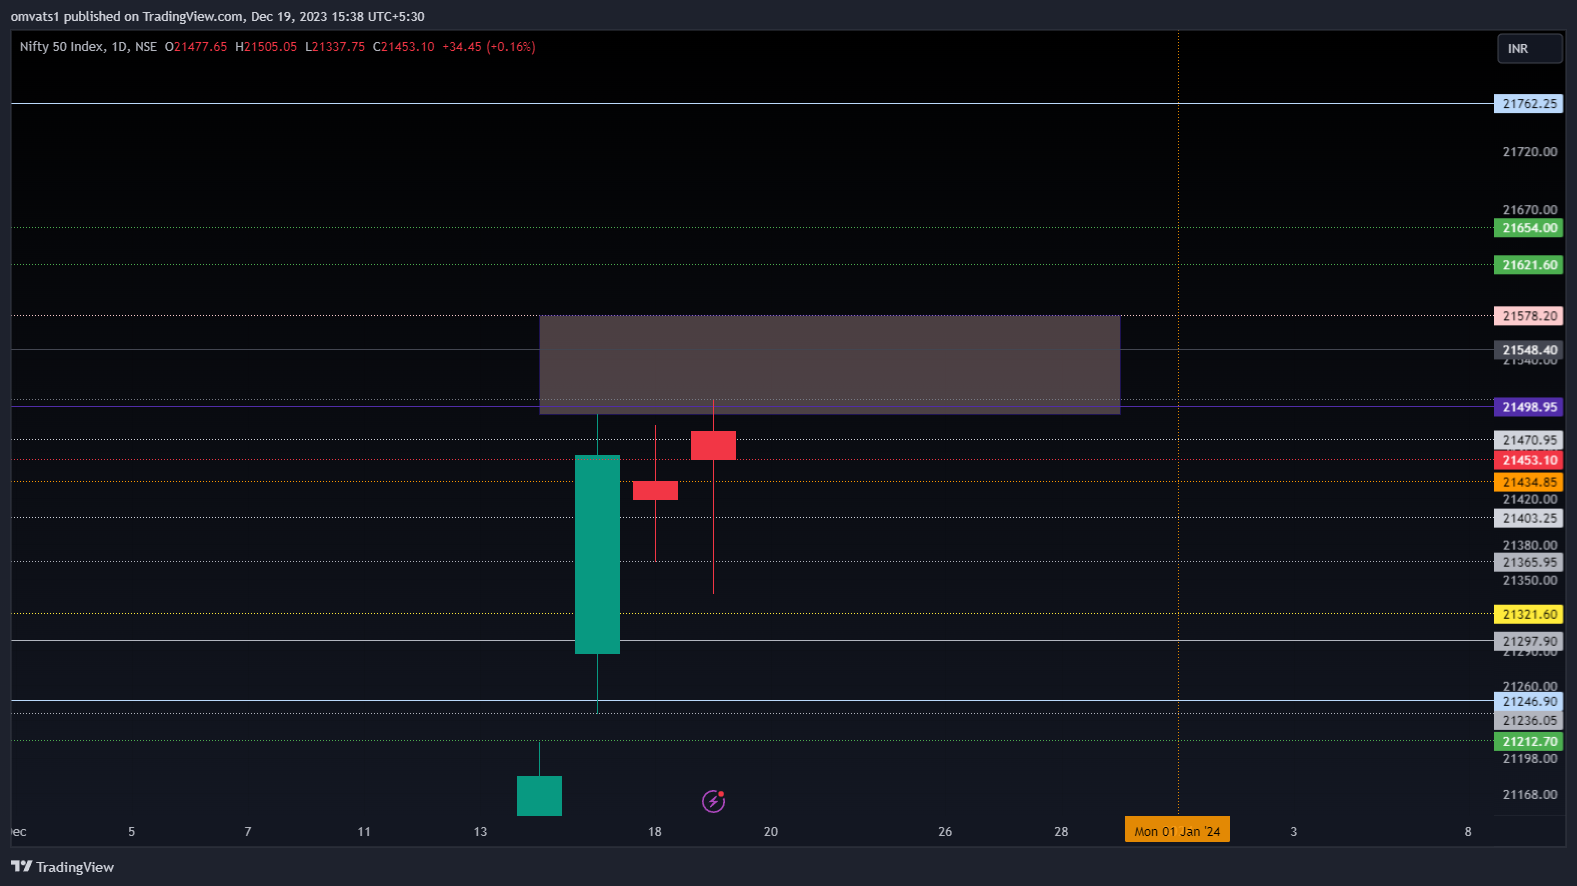This screenshot has height=886, width=1577.
Task: Select the orange 21434.85 price label
Action: point(1528,482)
